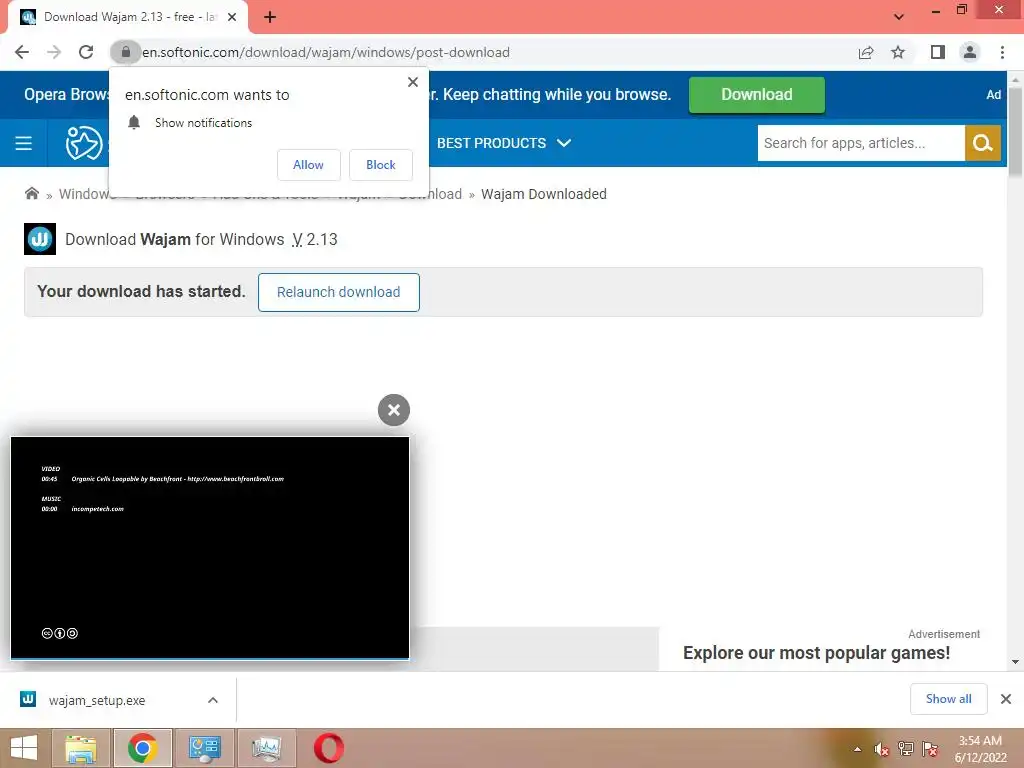Select the Wajam Downloaded breadcrumb

point(544,194)
